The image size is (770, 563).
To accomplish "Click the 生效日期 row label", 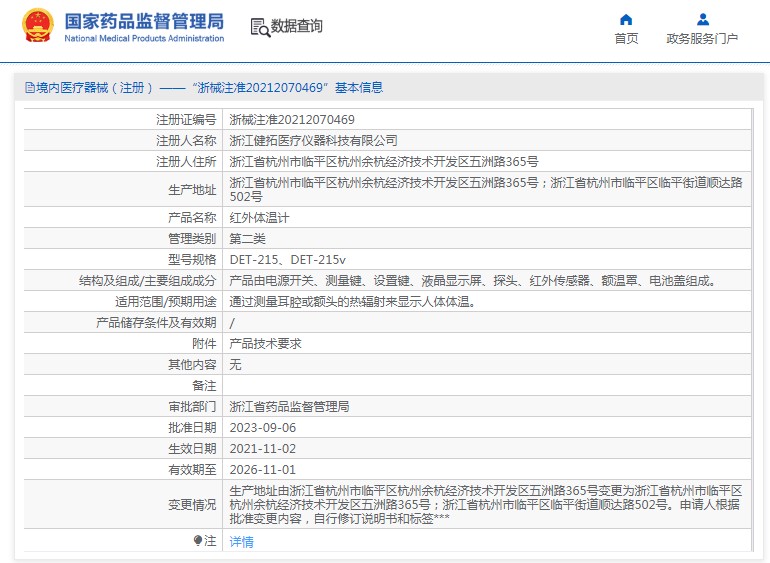I will point(192,449).
